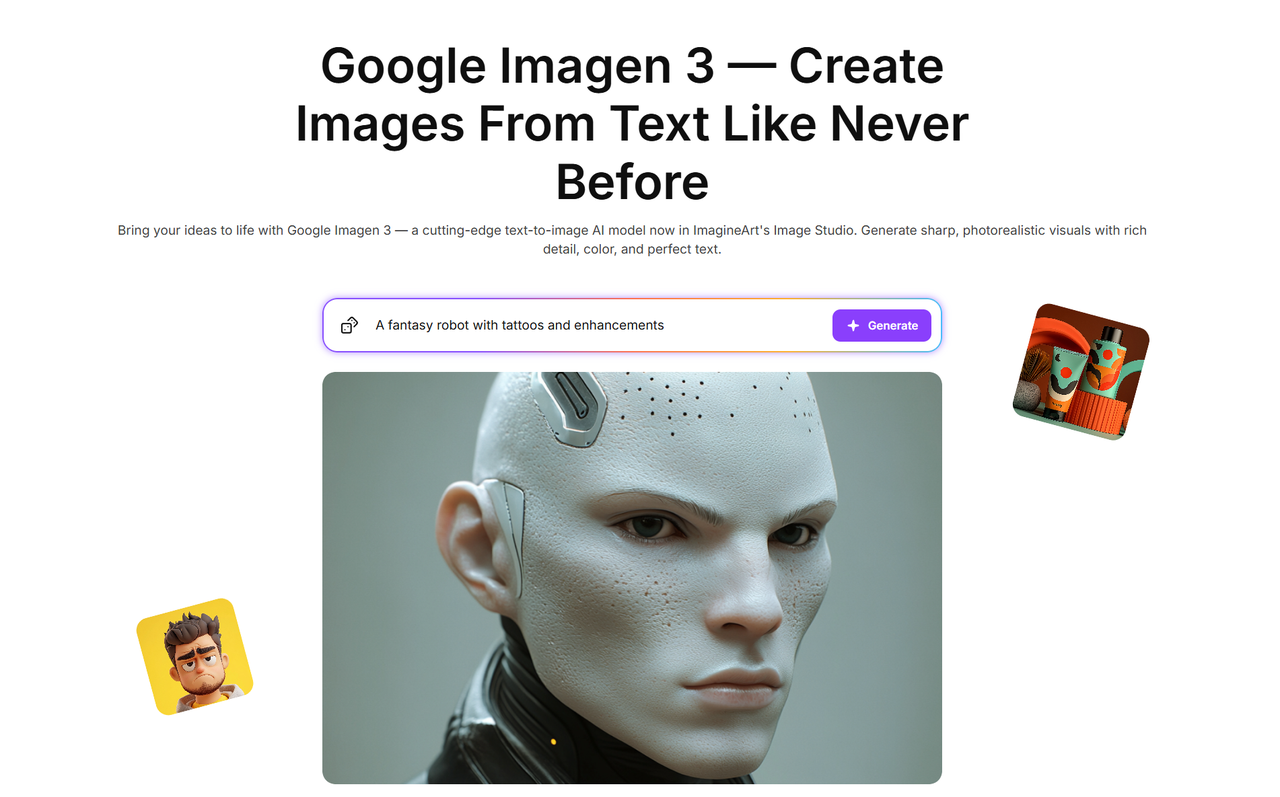
Task: Select the cosmetic products thumbnail
Action: coord(1081,371)
